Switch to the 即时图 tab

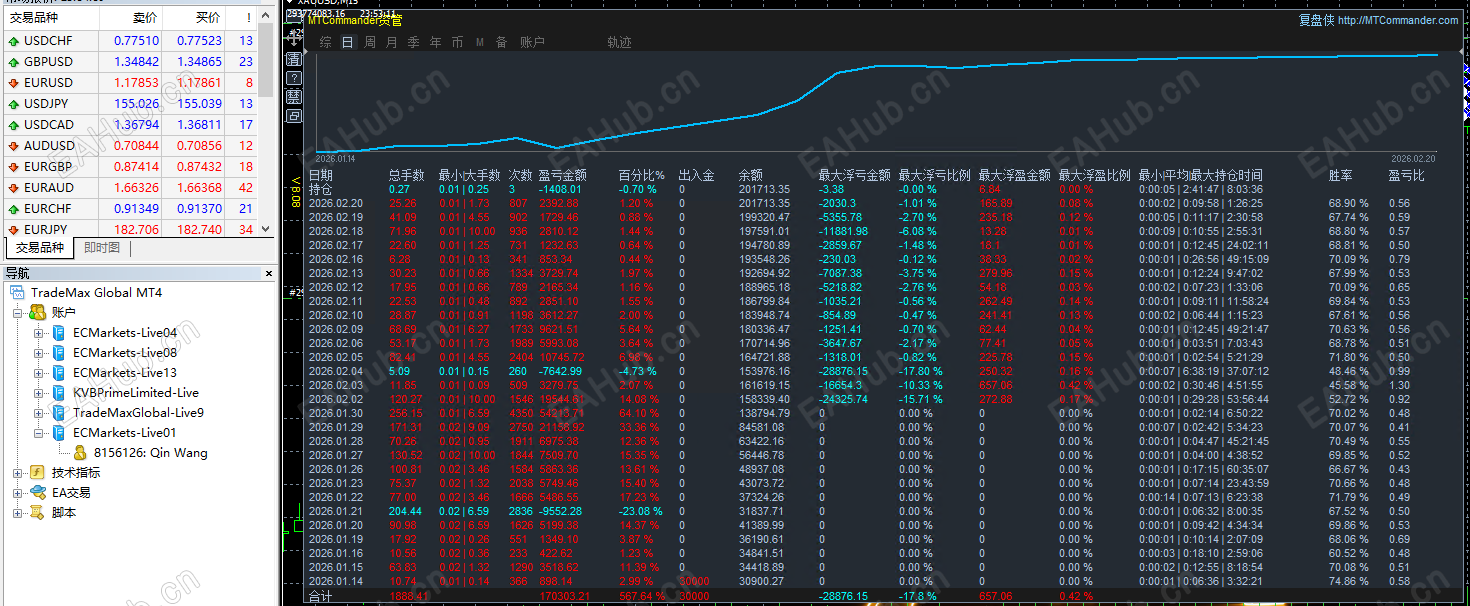coord(102,248)
